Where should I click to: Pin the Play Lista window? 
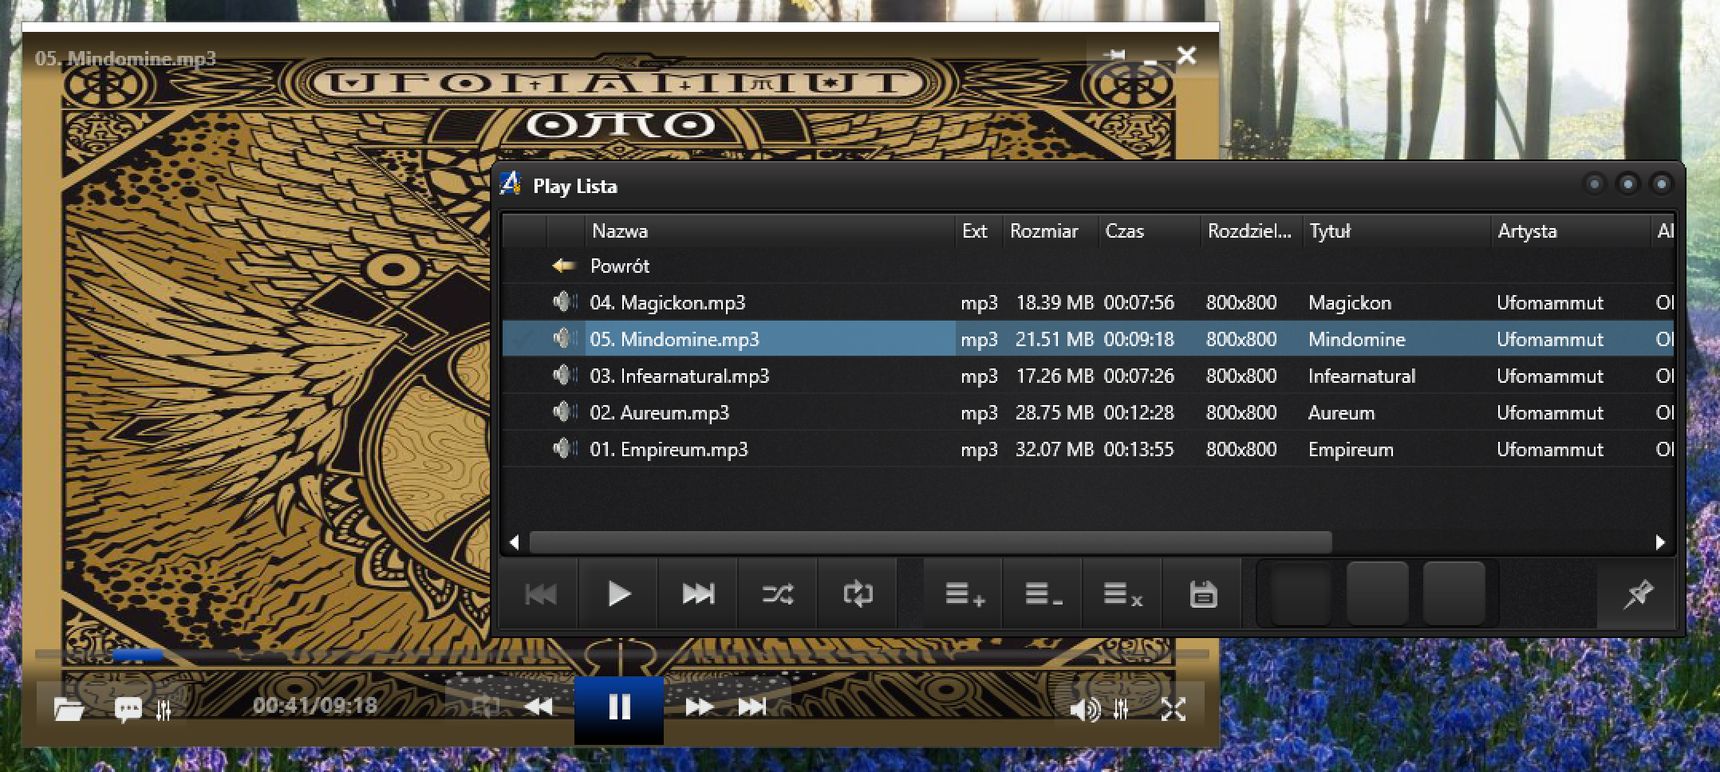pyautogui.click(x=1637, y=594)
